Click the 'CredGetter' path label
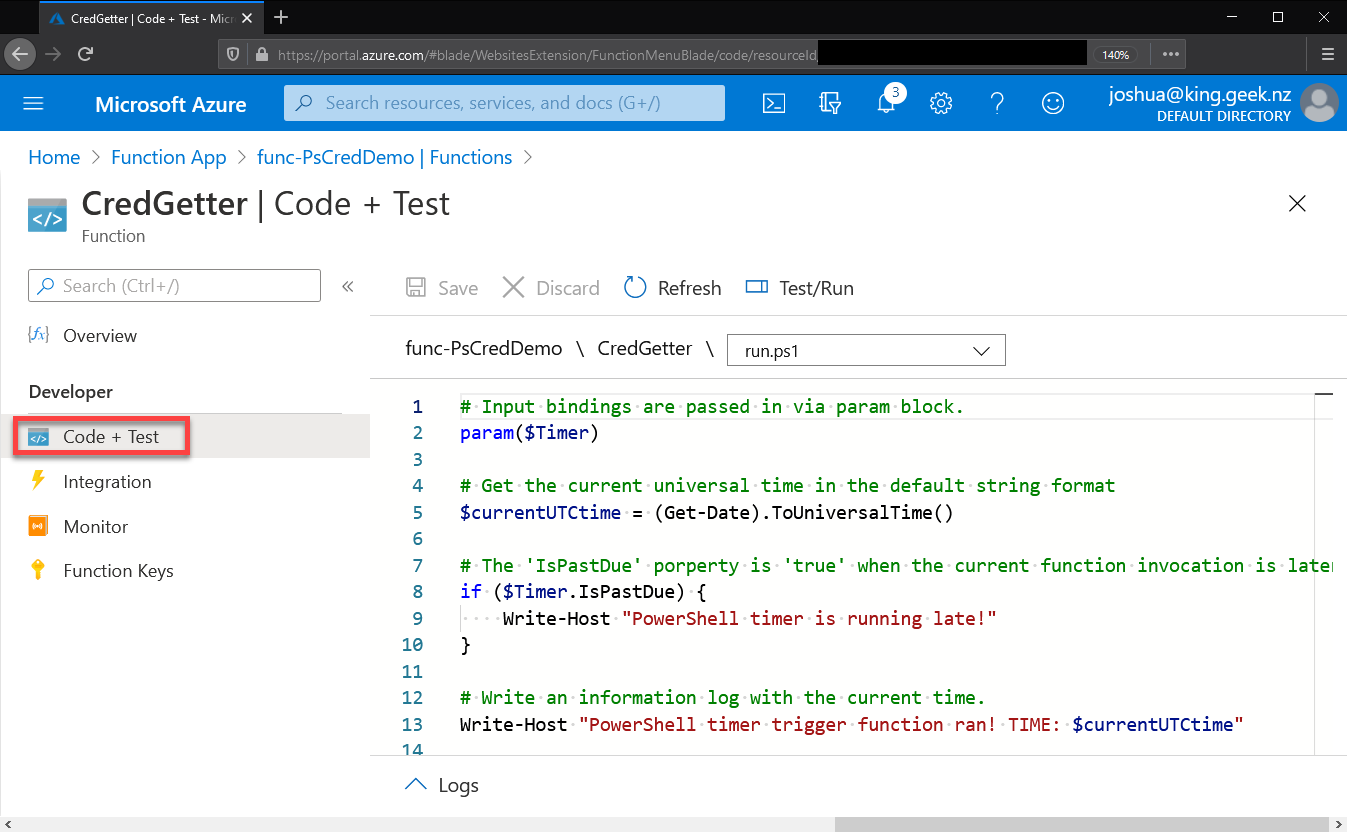This screenshot has width=1347, height=832. click(645, 348)
